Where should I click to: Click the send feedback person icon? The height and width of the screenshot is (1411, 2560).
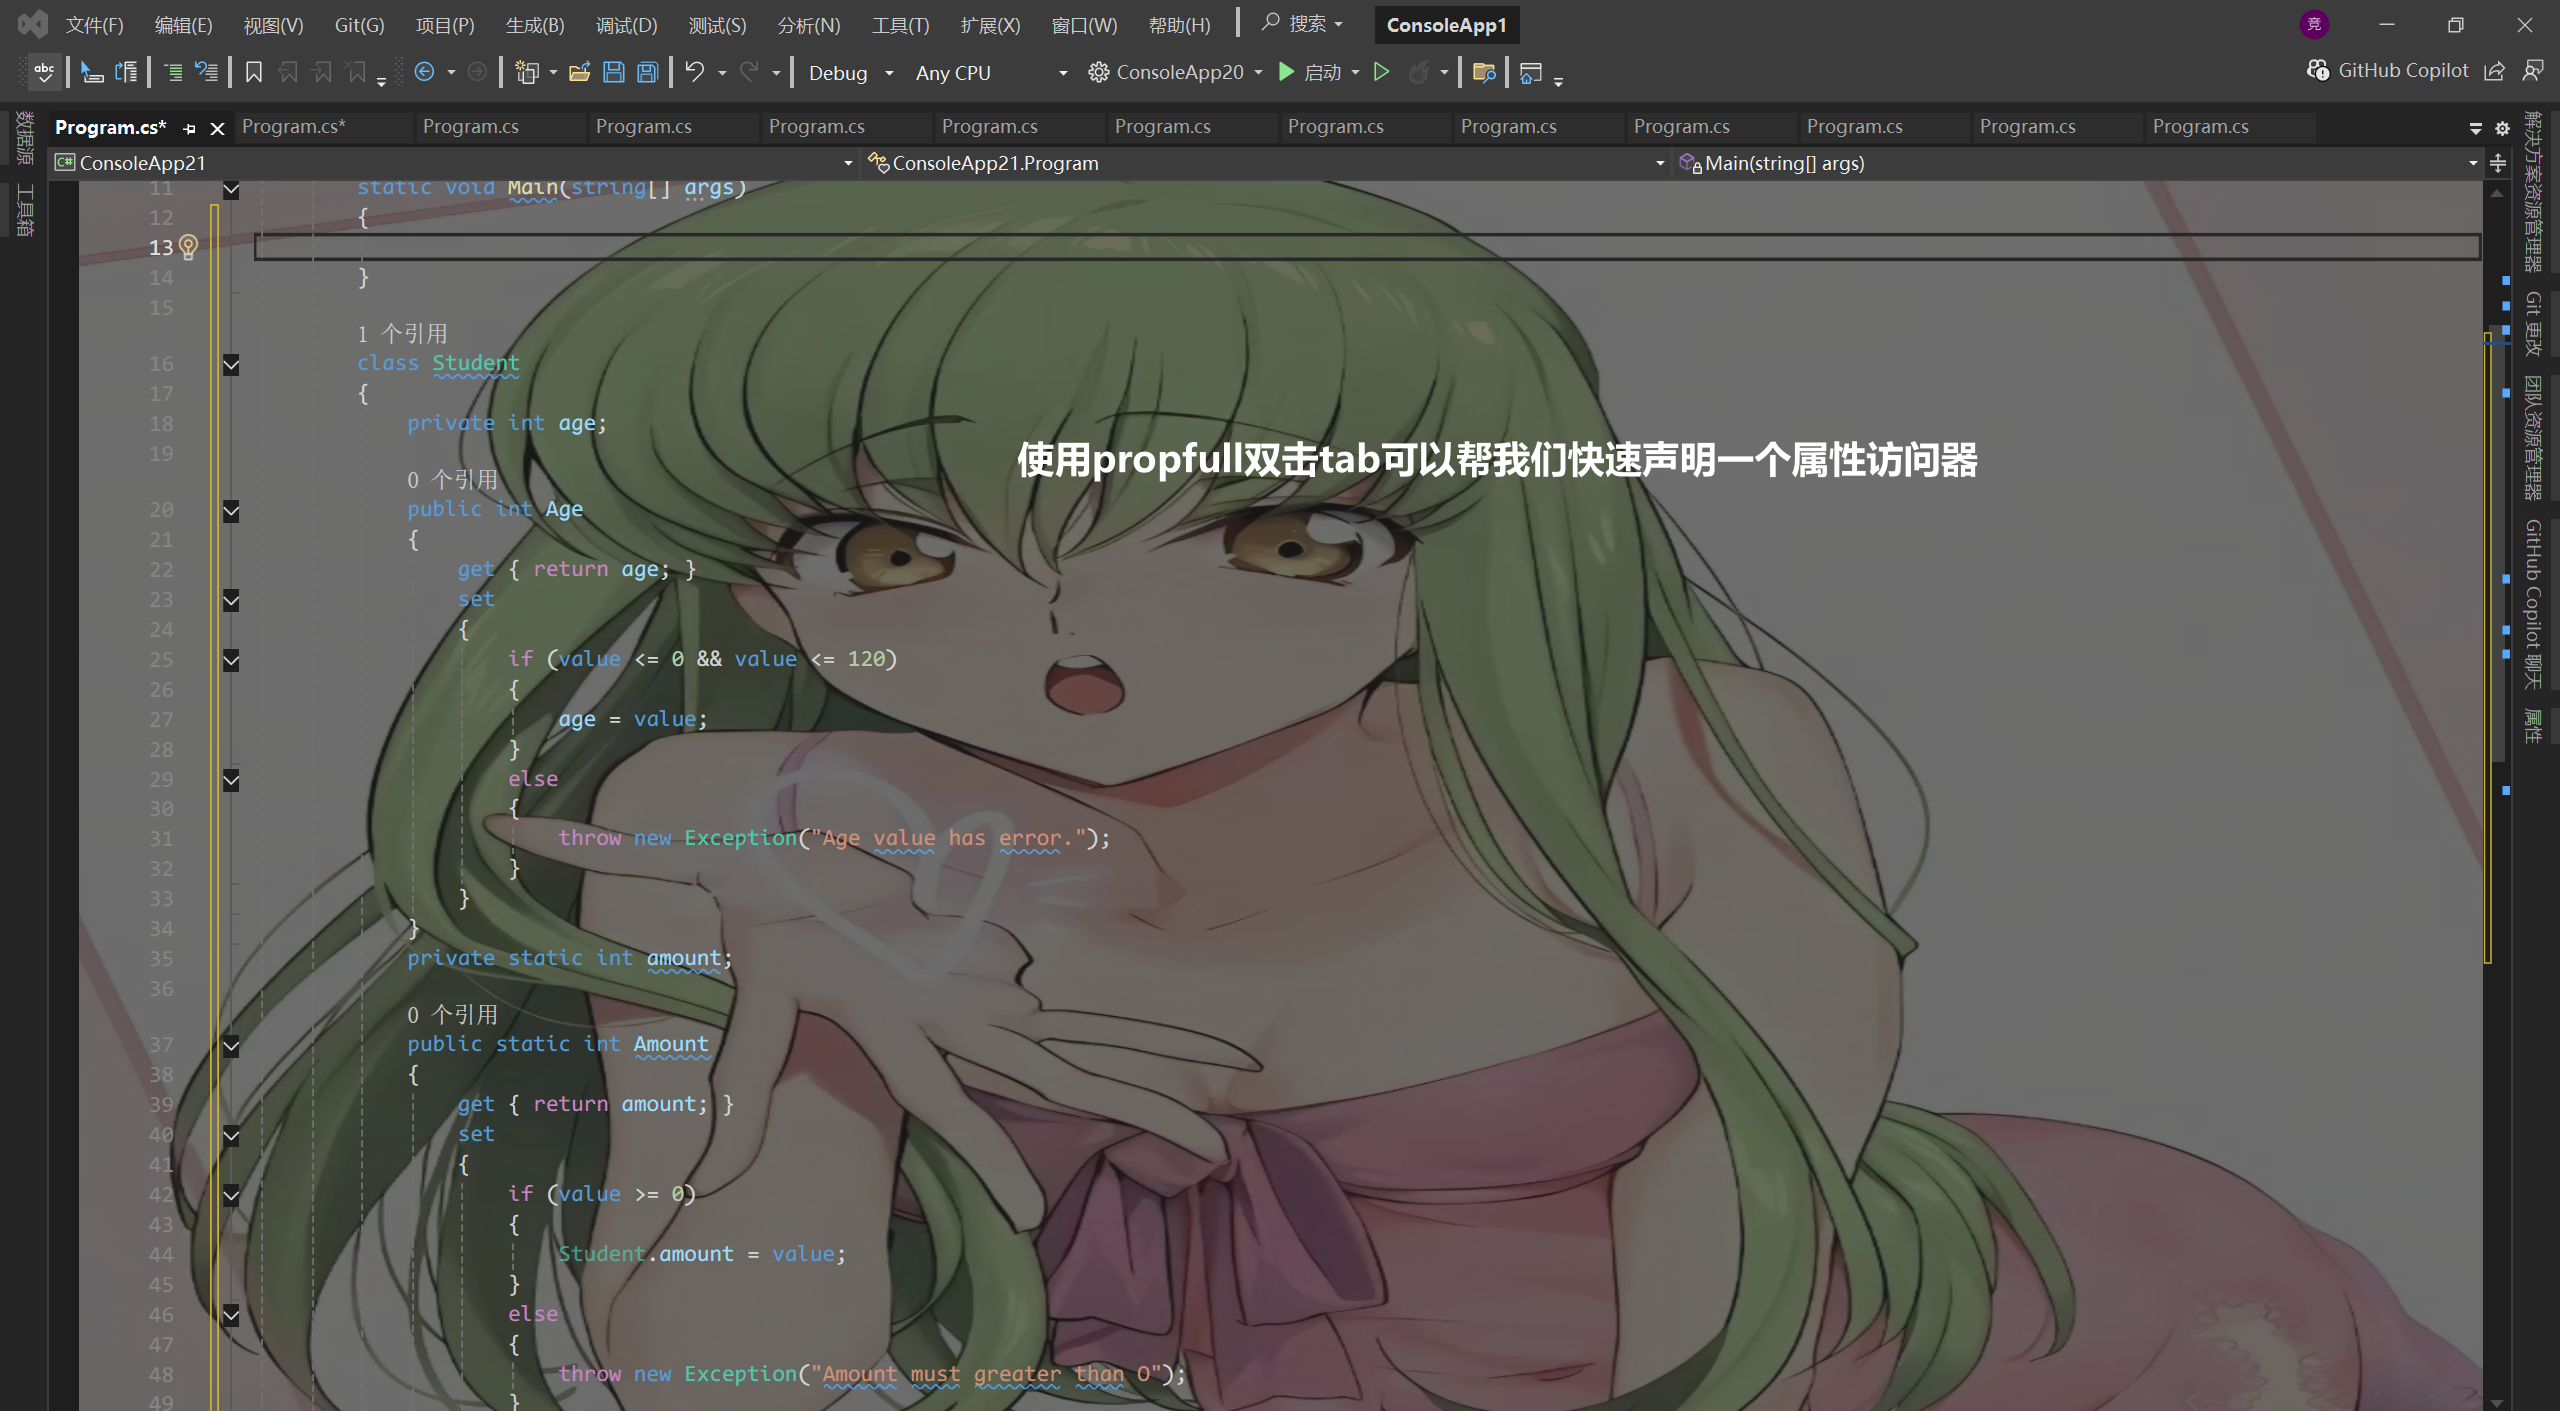(x=2533, y=71)
